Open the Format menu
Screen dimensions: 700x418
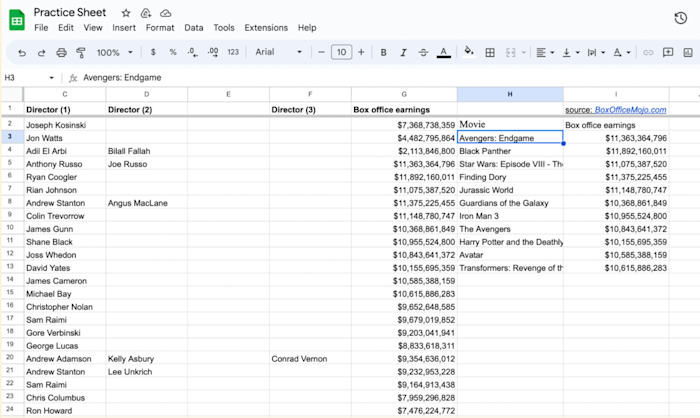point(160,28)
